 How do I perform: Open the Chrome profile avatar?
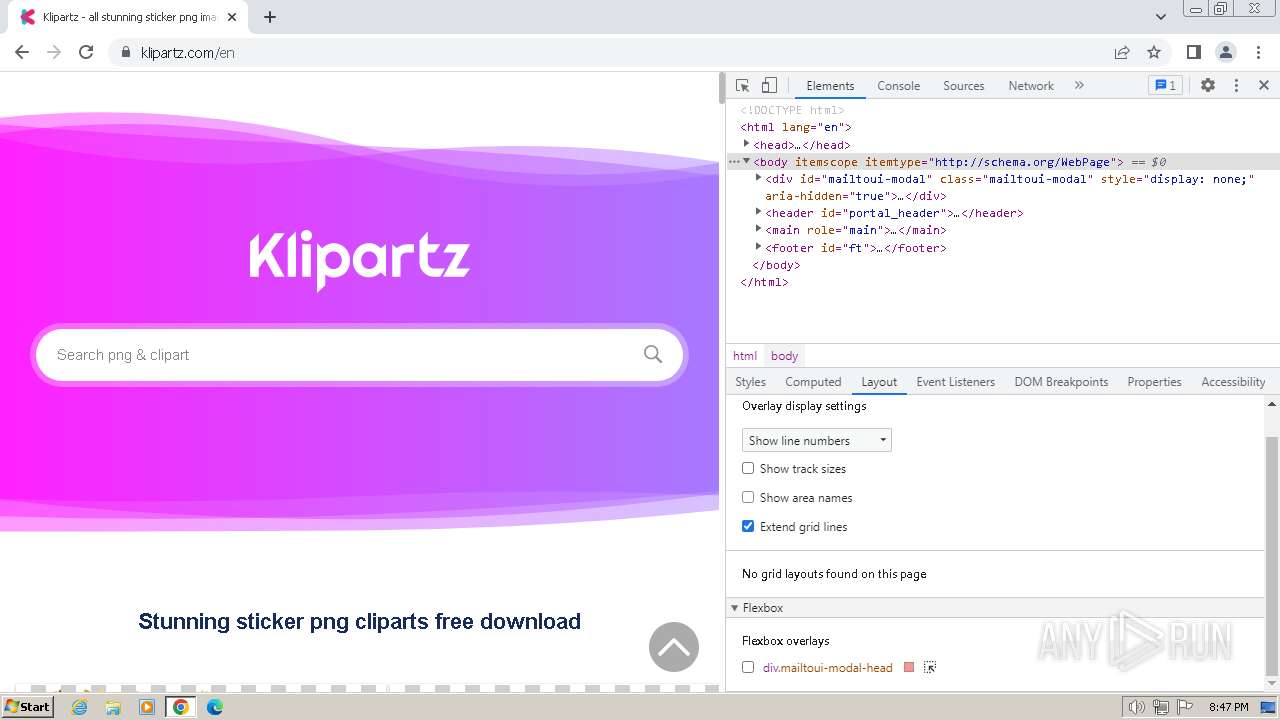(1226, 52)
